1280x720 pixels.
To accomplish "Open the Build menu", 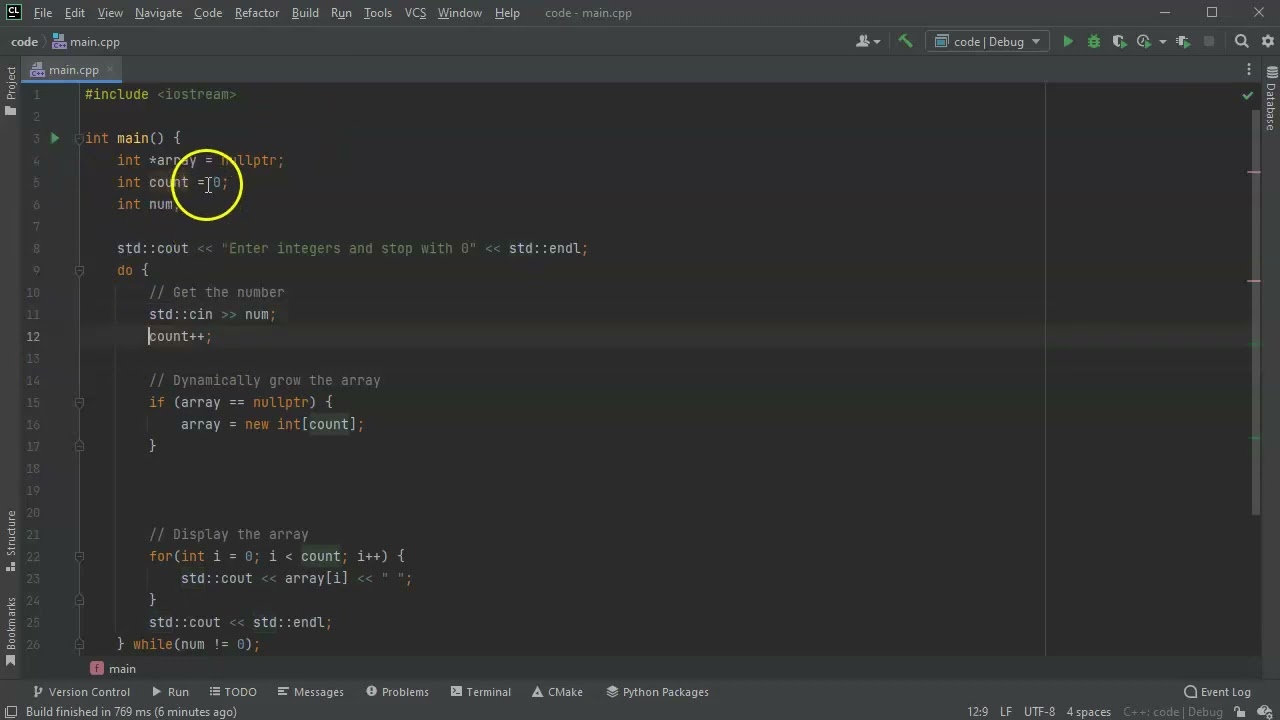I will (x=305, y=13).
